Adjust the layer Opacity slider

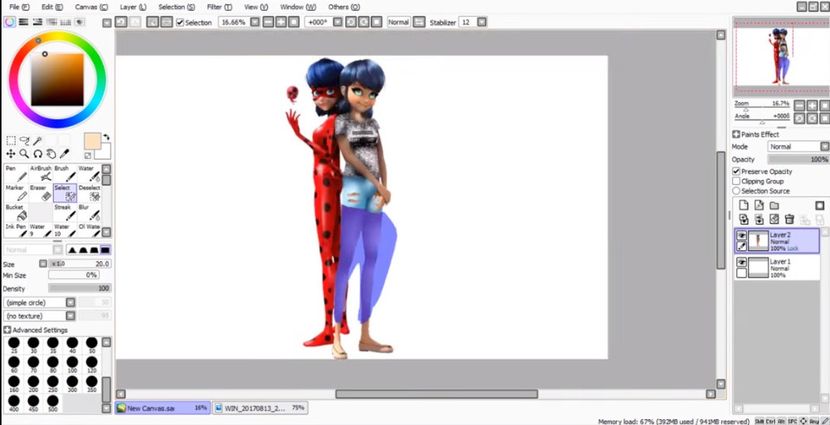click(797, 159)
